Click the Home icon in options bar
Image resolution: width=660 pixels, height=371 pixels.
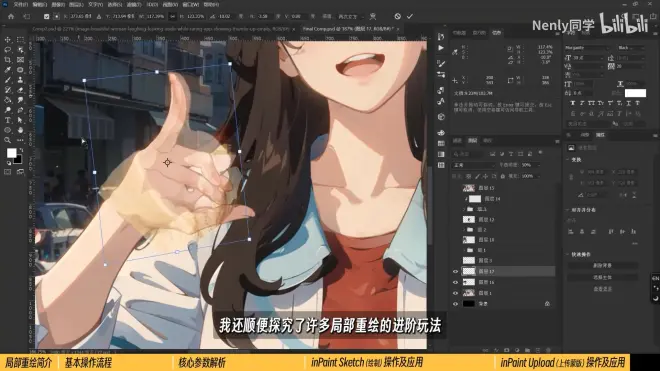coord(11,16)
